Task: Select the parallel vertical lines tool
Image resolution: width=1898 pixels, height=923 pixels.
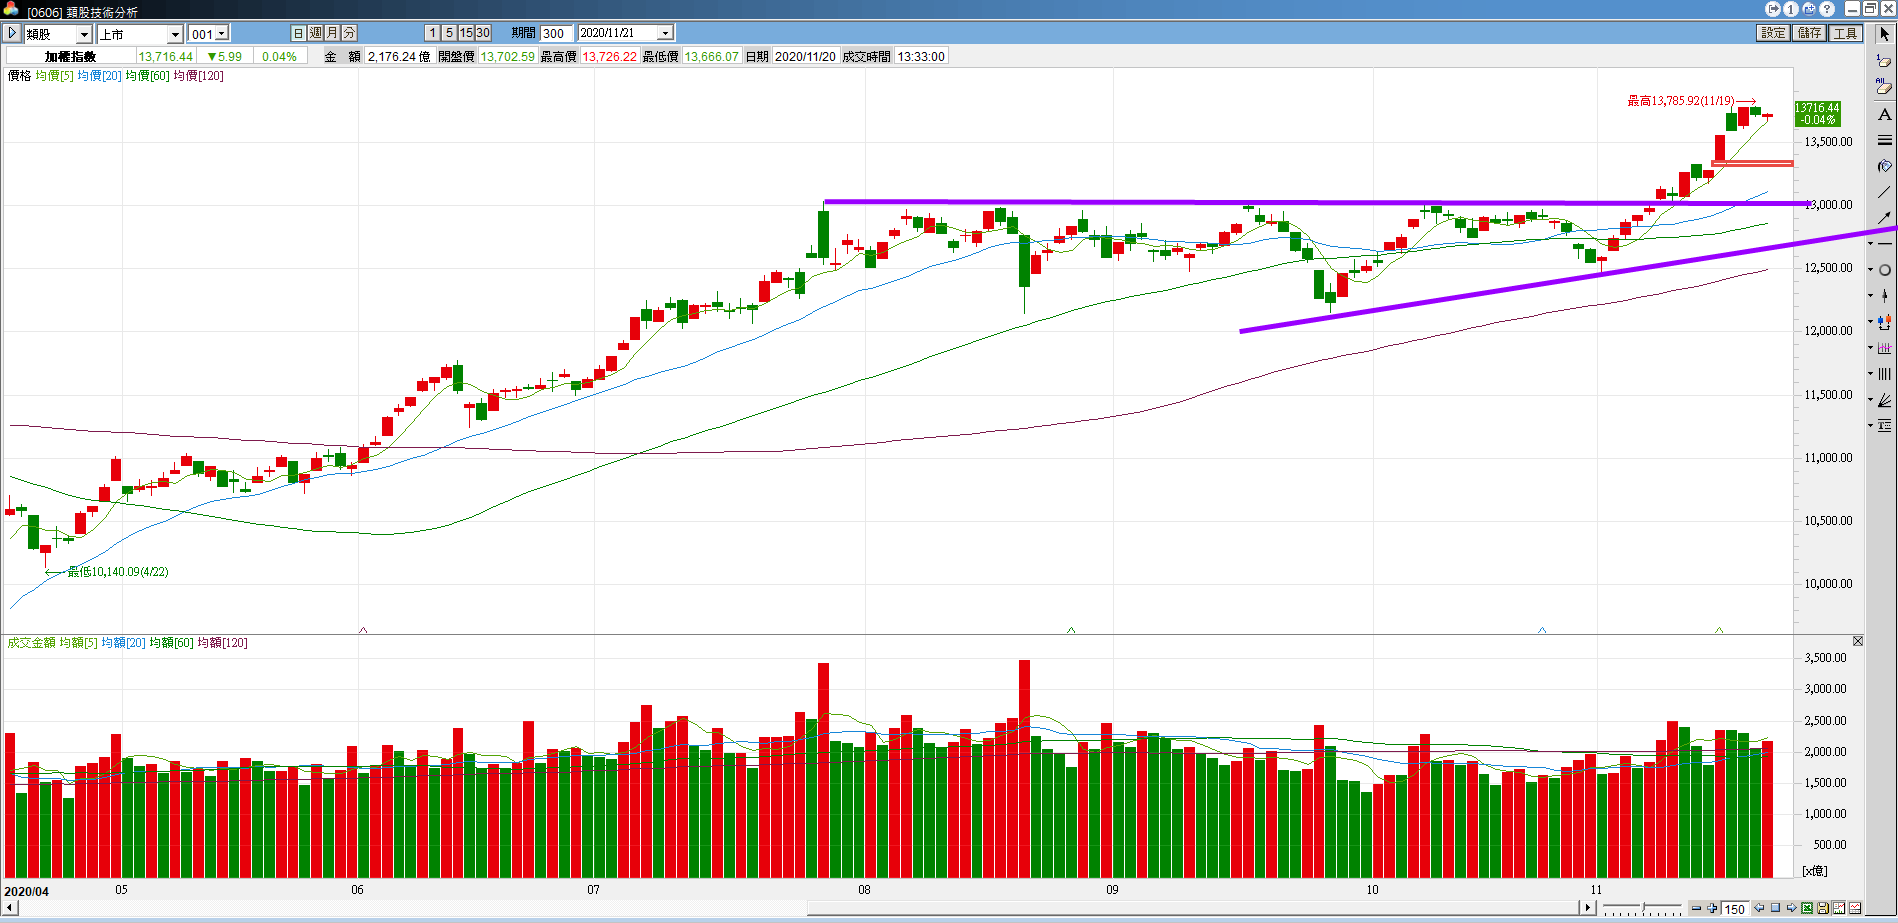Action: point(1885,374)
